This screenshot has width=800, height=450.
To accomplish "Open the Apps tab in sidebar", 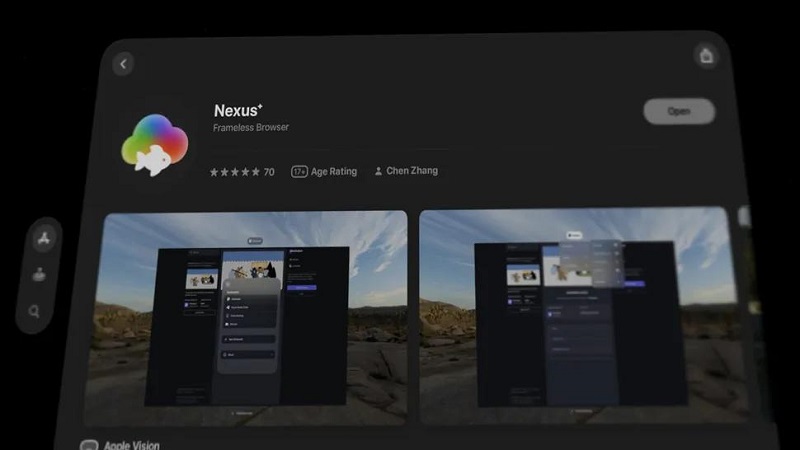I will 41,238.
